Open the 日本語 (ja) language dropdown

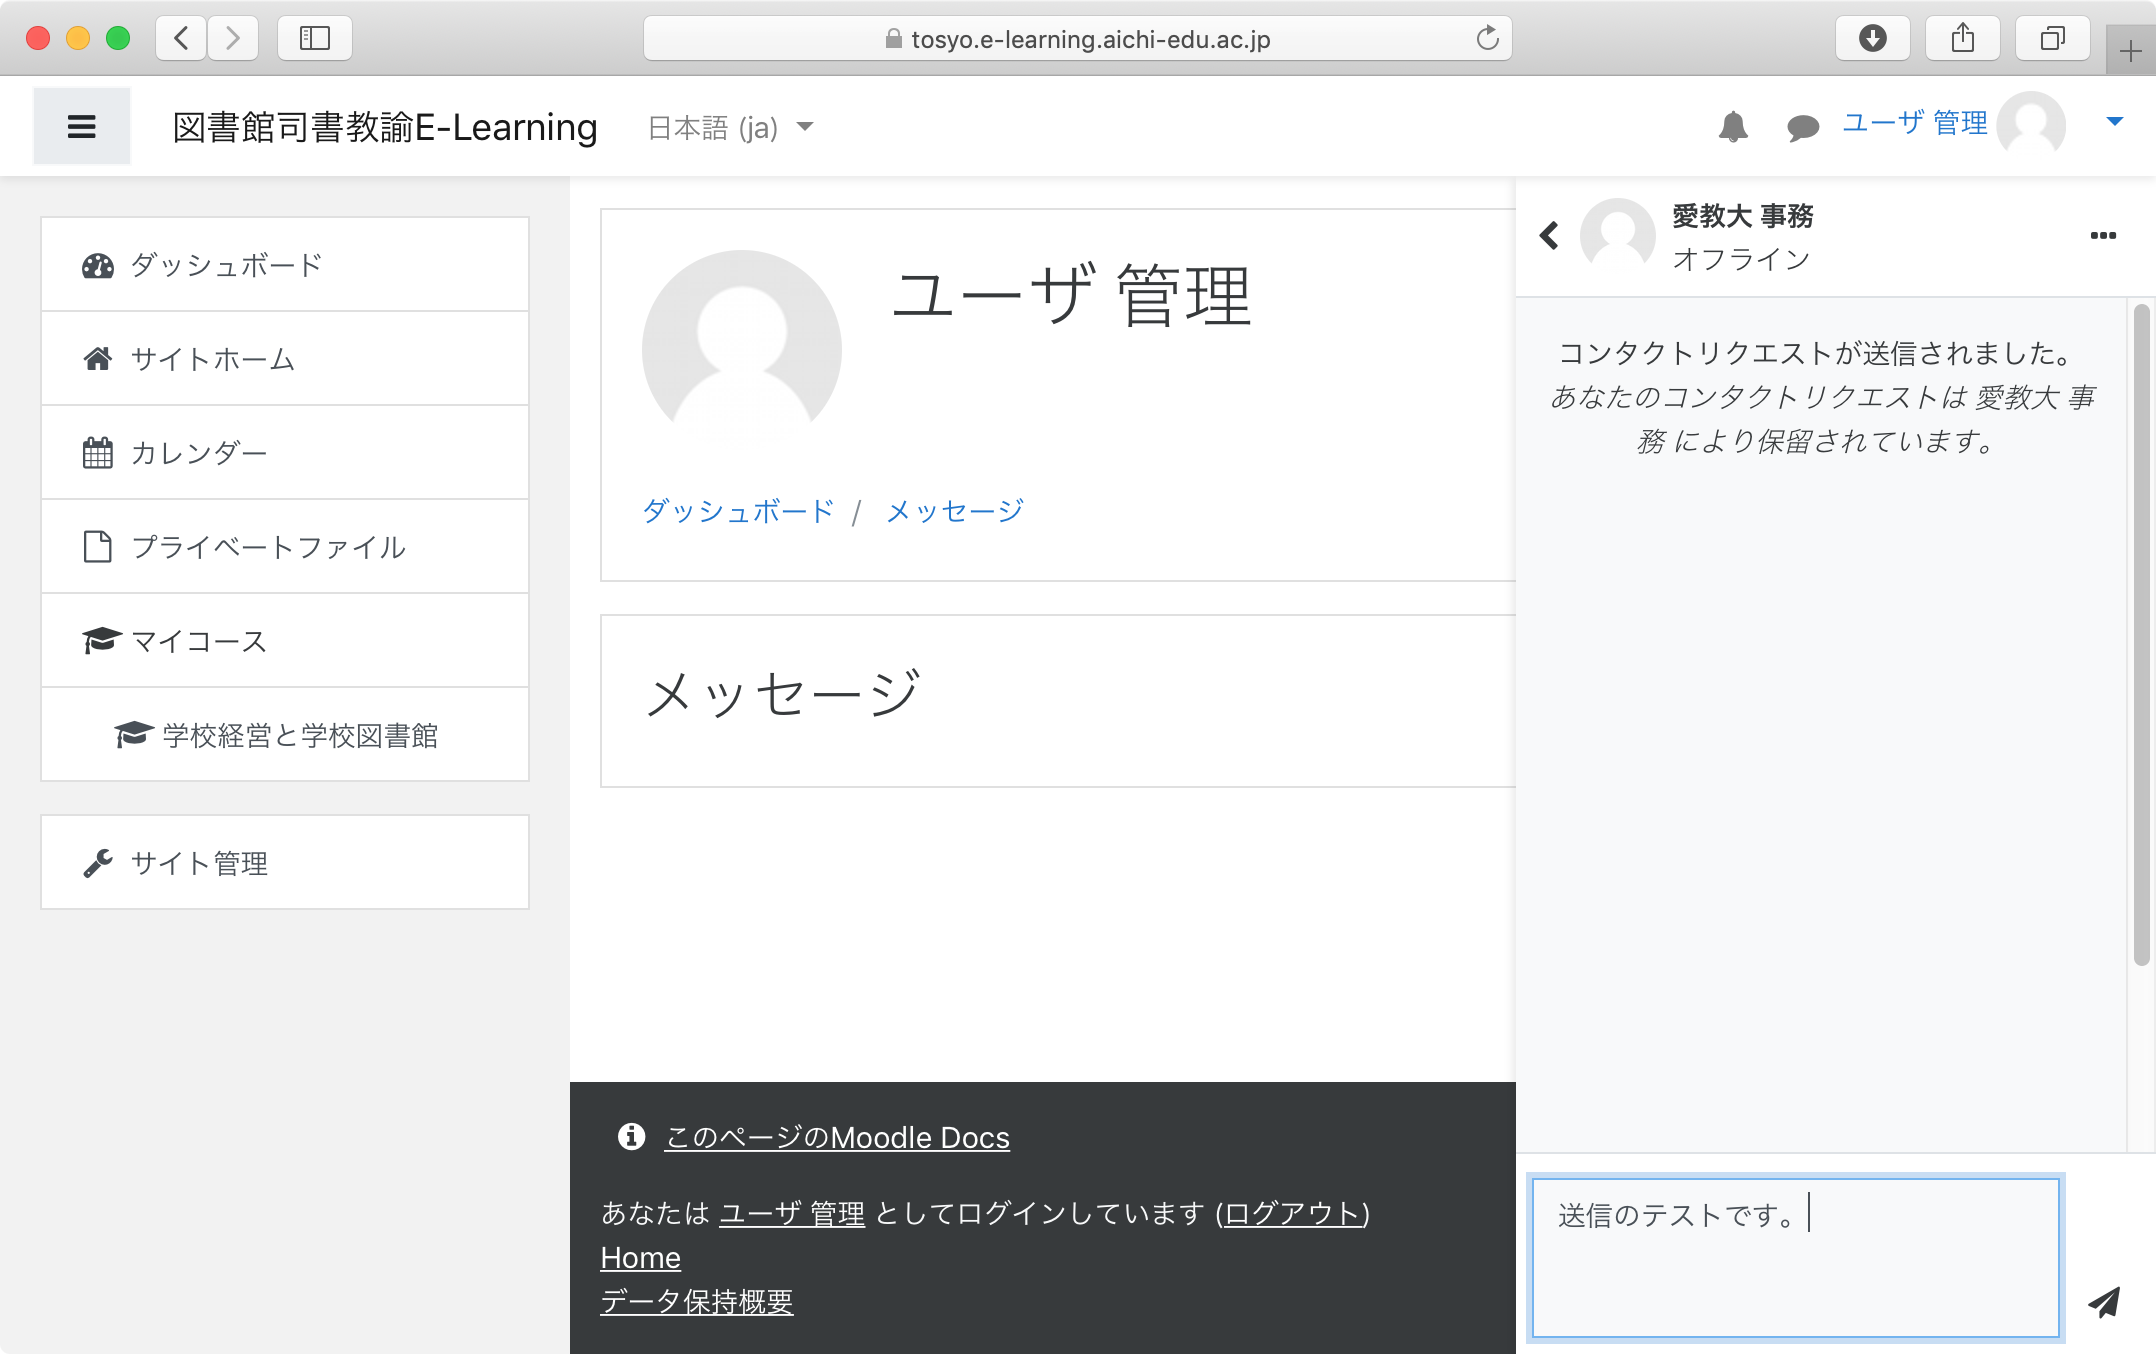pos(731,128)
